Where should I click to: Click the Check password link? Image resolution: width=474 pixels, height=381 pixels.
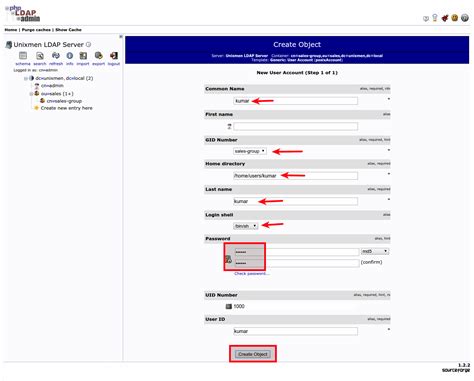(x=252, y=274)
